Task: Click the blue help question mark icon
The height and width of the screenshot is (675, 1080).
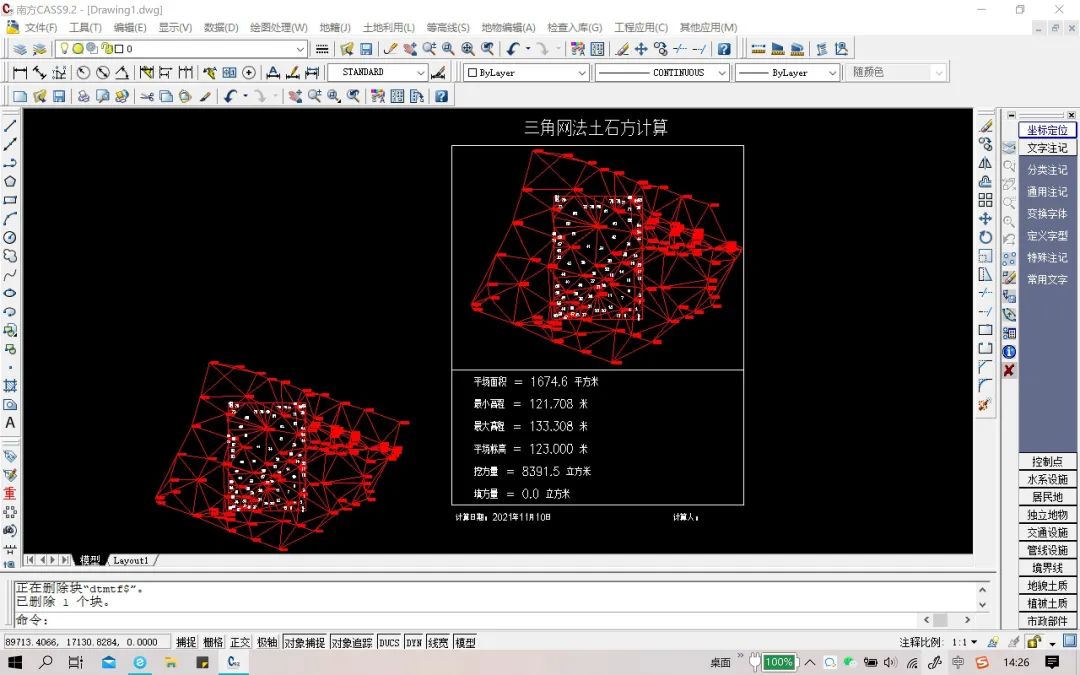Action: coord(724,49)
